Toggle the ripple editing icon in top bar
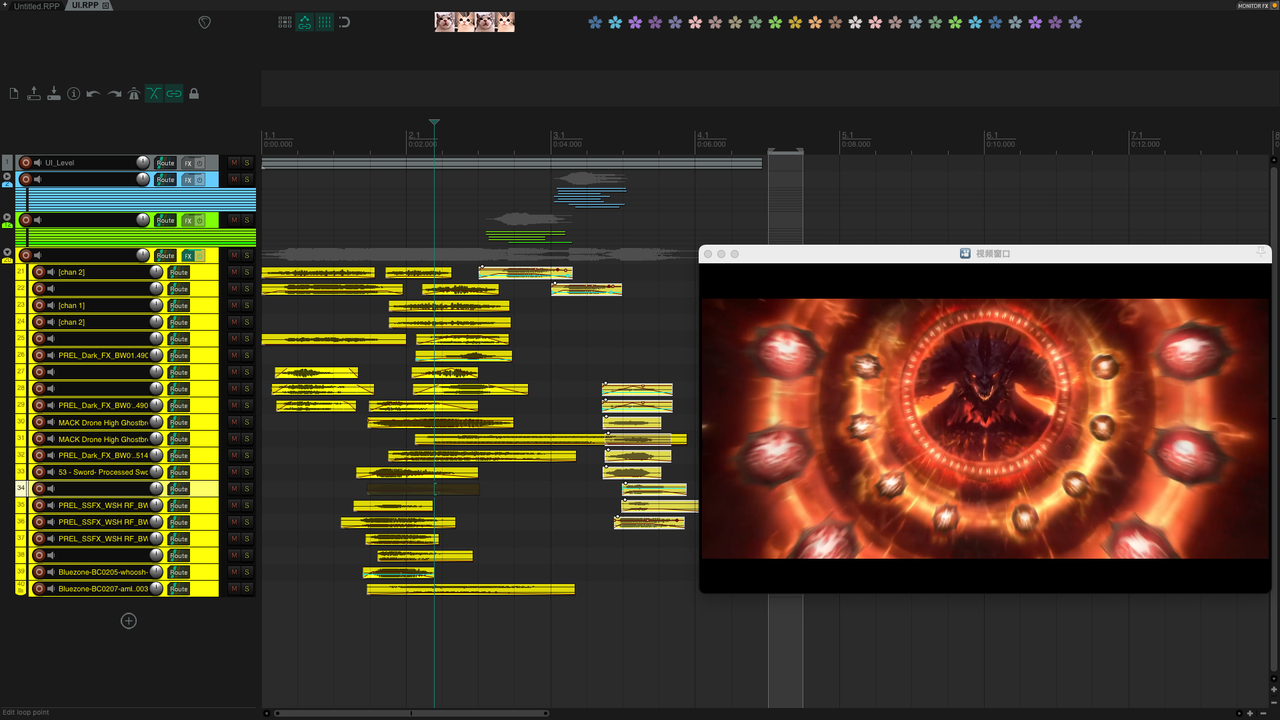The height and width of the screenshot is (720, 1280). click(304, 22)
